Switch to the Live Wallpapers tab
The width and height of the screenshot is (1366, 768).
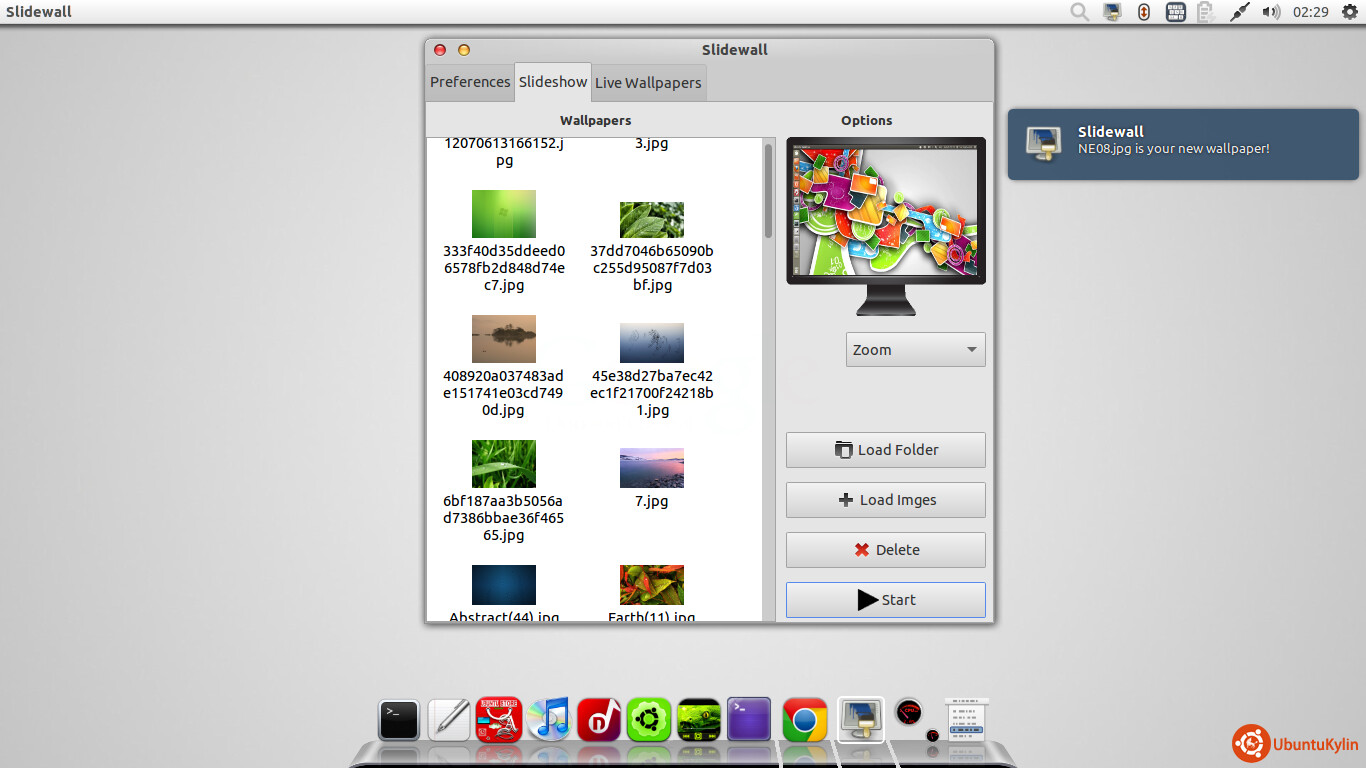point(648,83)
